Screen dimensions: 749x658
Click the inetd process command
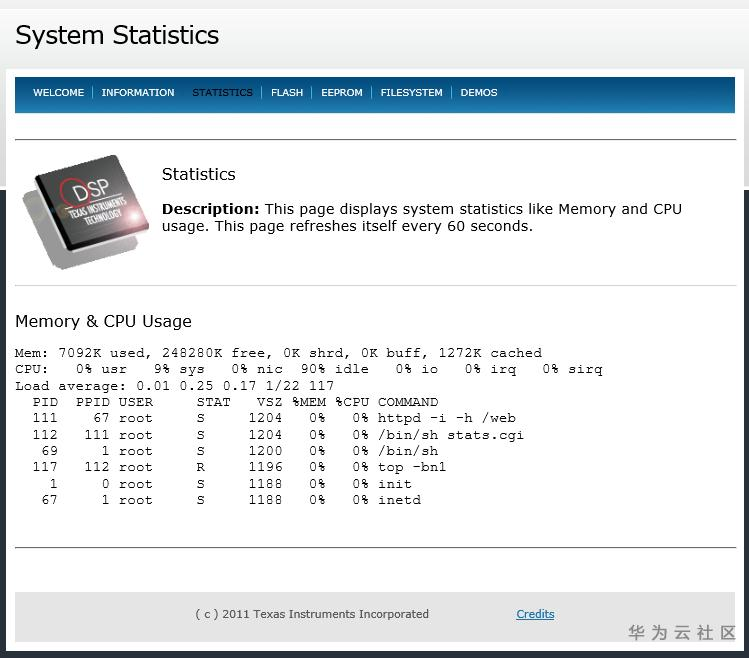[399, 500]
